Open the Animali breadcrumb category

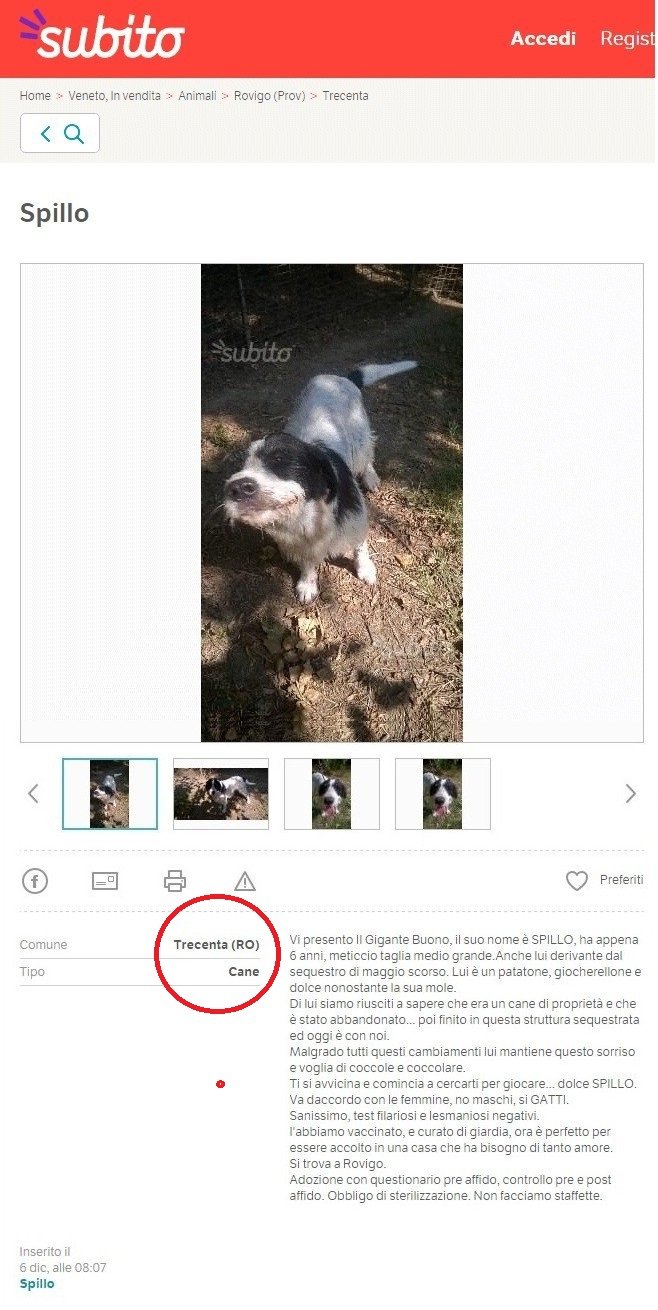[198, 96]
